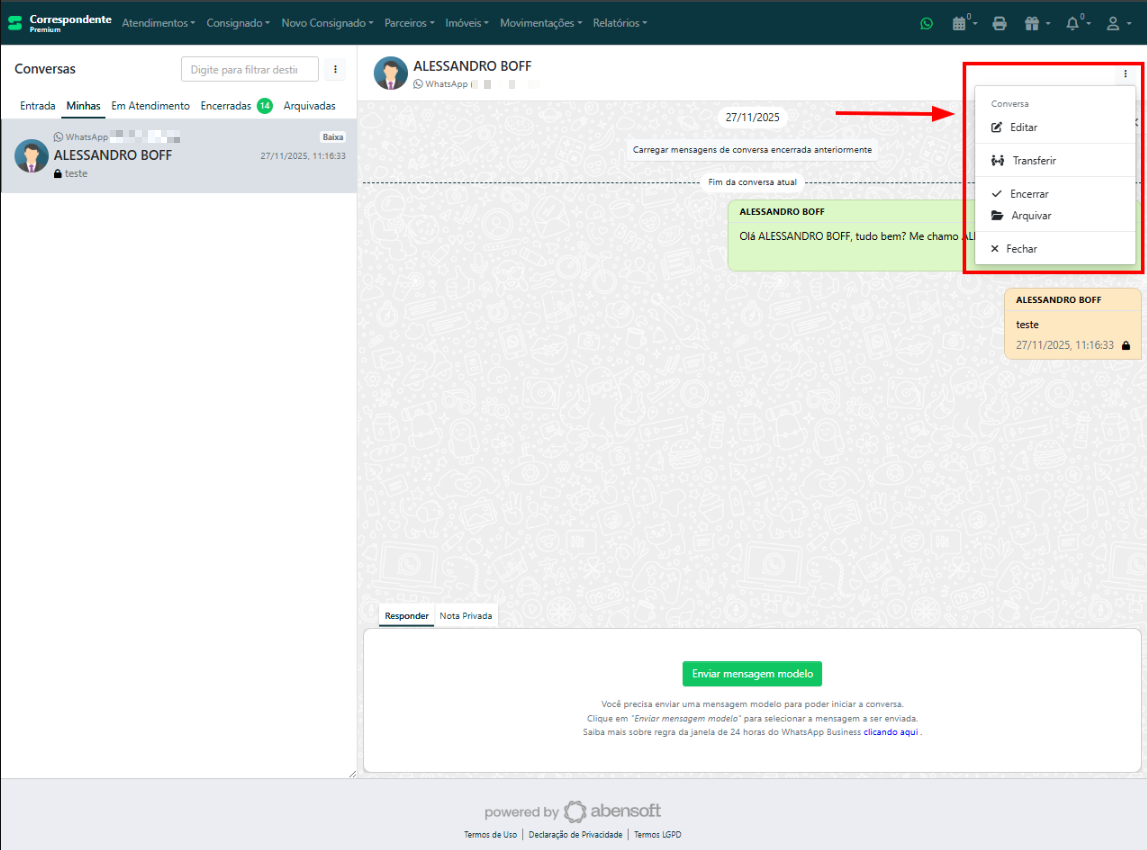Viewport: 1147px width, 850px height.
Task: Click the conversation options kebab icon
Action: click(1125, 73)
